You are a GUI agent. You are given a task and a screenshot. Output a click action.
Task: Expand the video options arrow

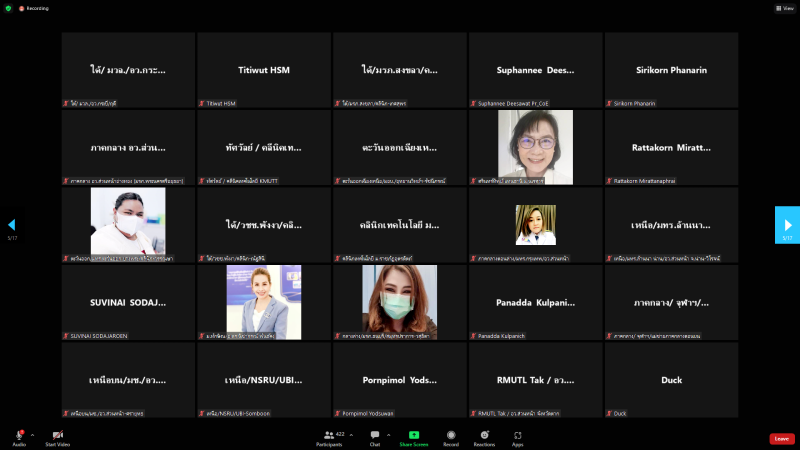click(x=70, y=435)
